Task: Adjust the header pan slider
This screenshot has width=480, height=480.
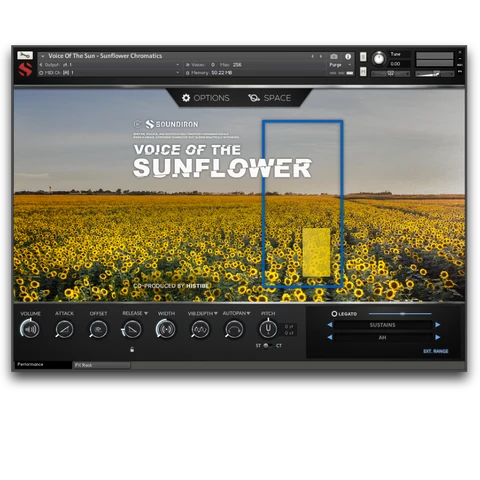Action: 390,73
